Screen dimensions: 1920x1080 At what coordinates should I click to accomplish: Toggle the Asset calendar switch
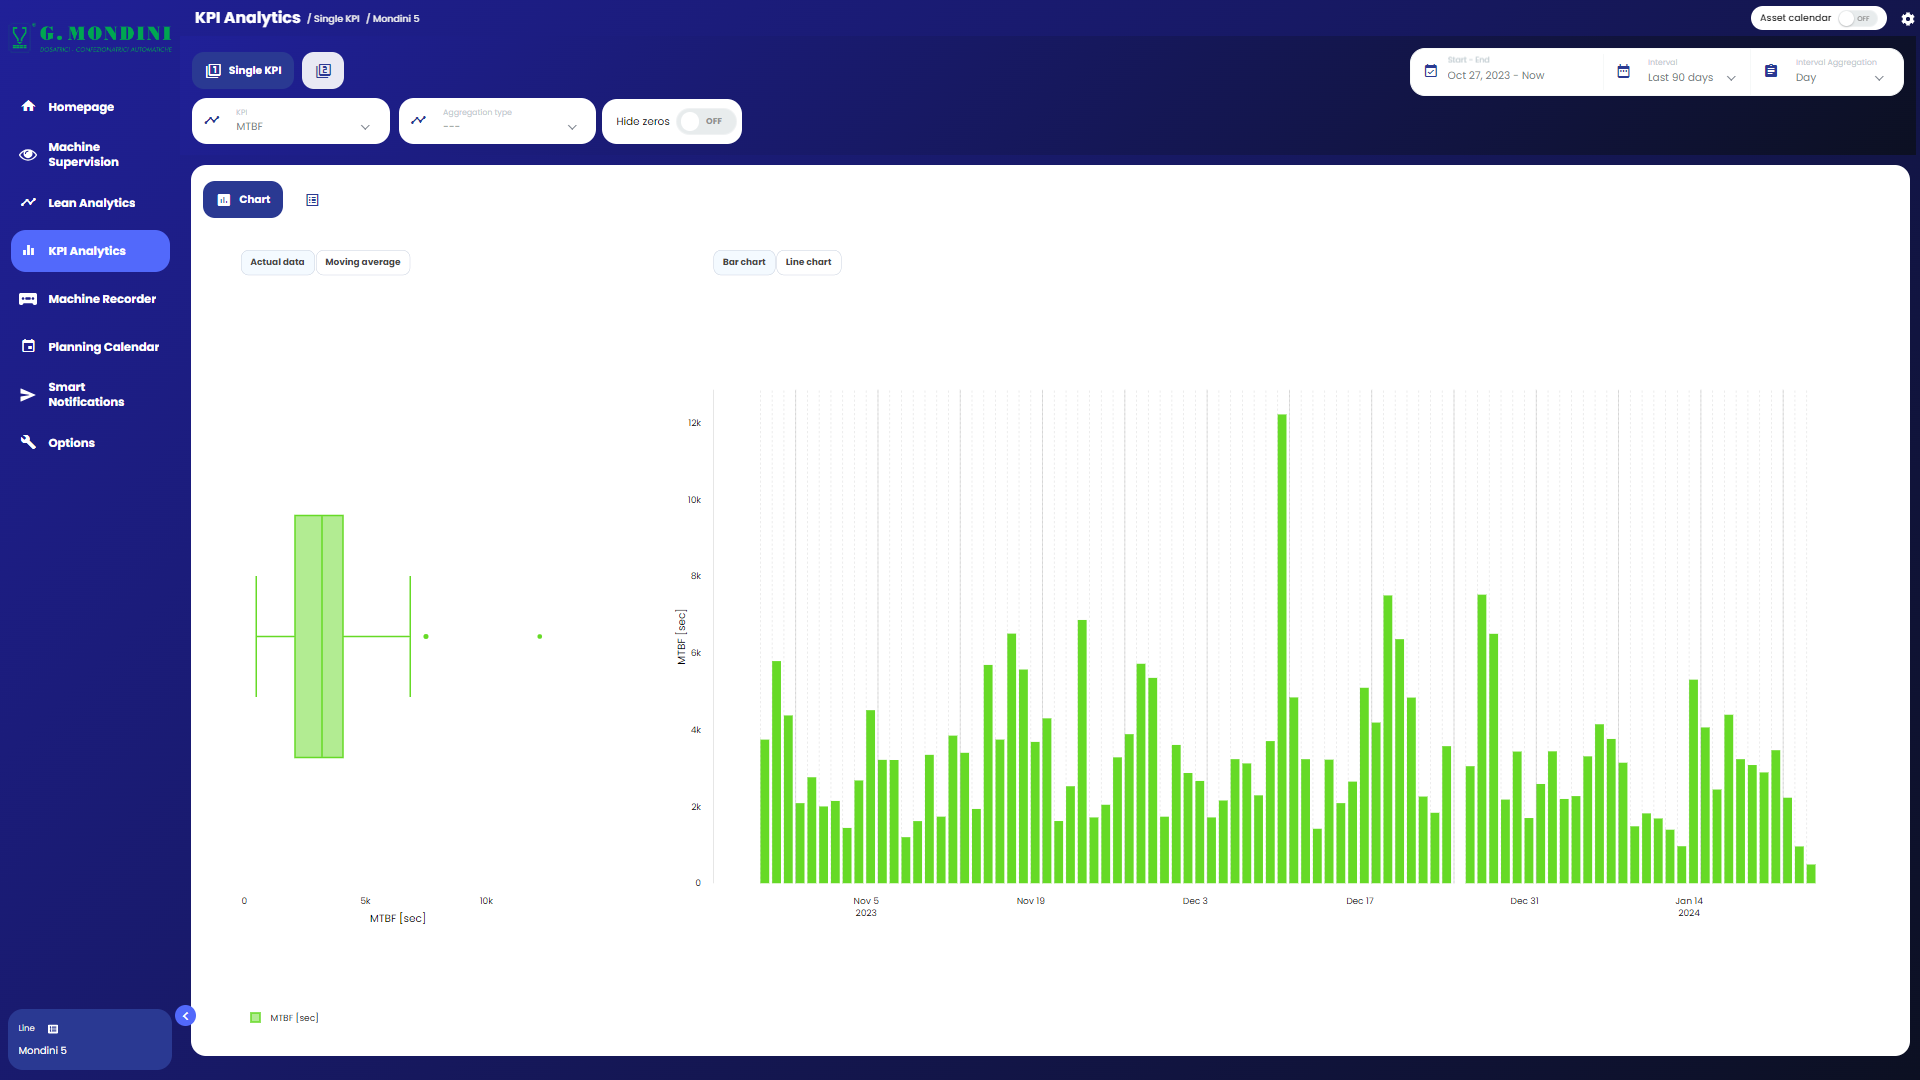1858,18
